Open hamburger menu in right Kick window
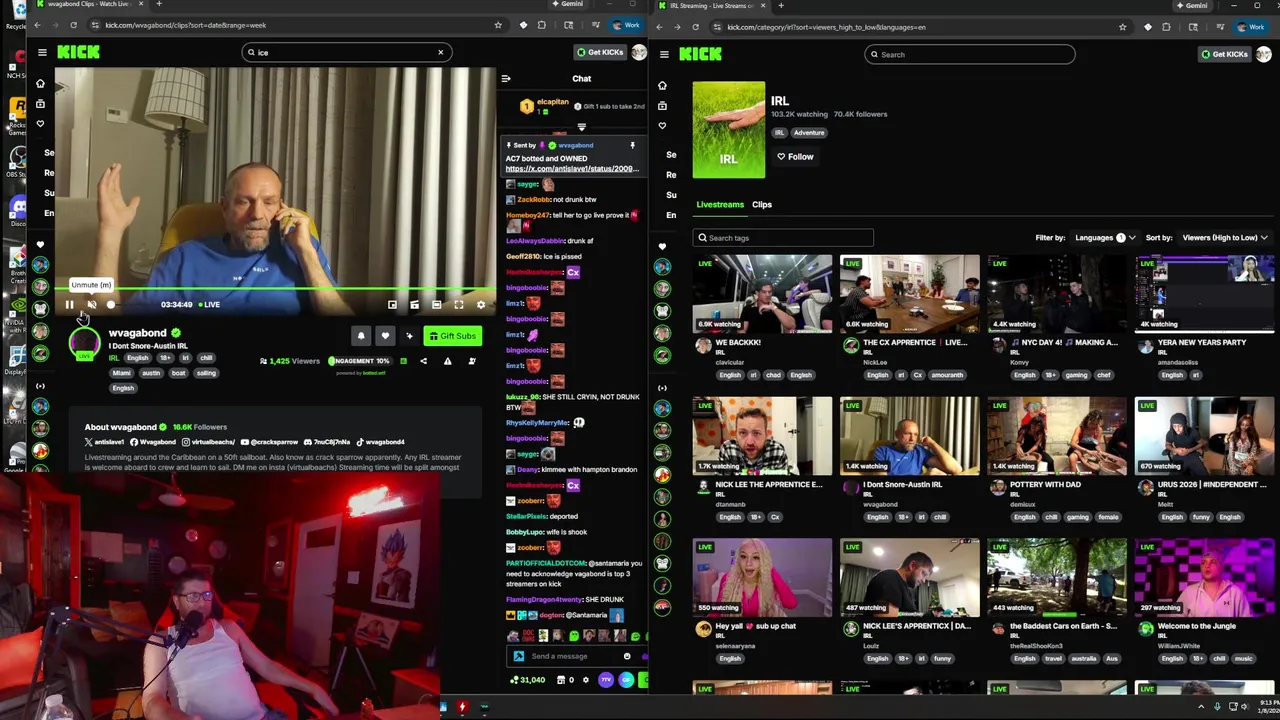The image size is (1280, 720). (x=663, y=54)
